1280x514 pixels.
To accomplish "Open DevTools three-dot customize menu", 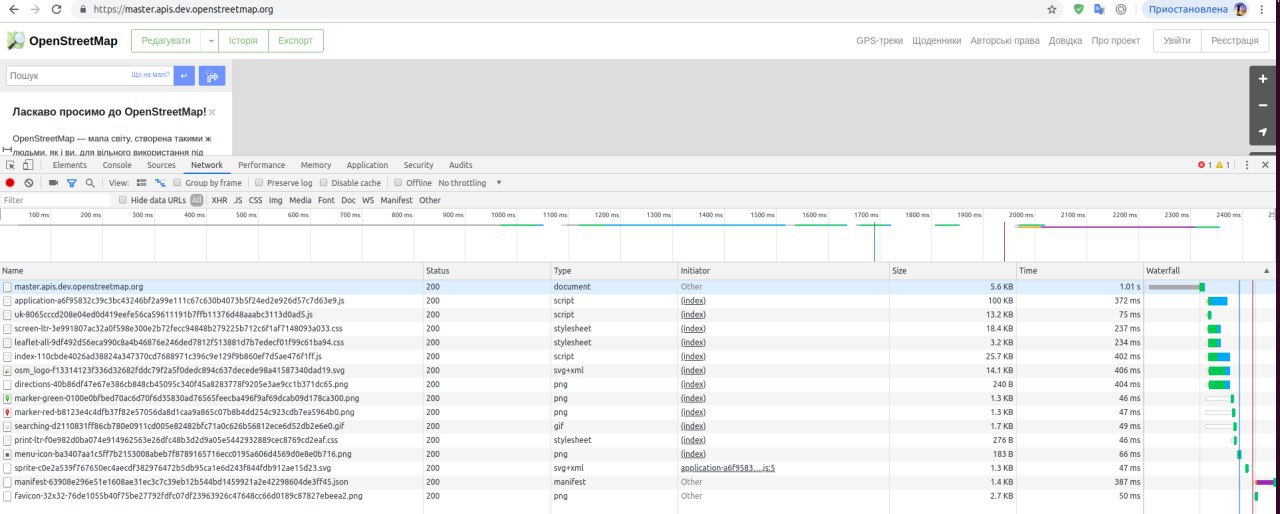I will [1247, 165].
